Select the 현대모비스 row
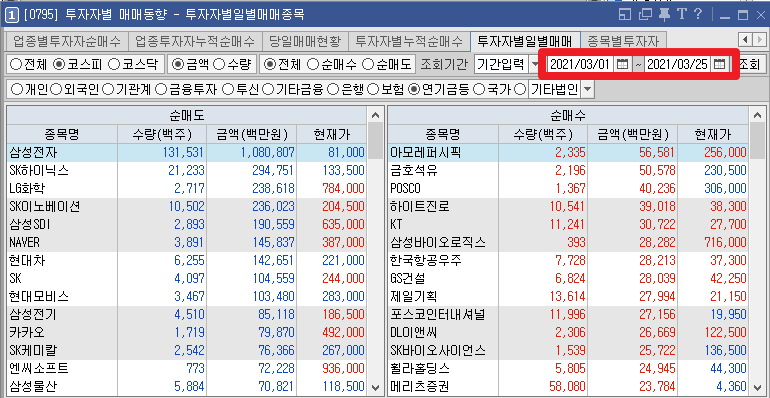This screenshot has width=770, height=398. (x=187, y=297)
